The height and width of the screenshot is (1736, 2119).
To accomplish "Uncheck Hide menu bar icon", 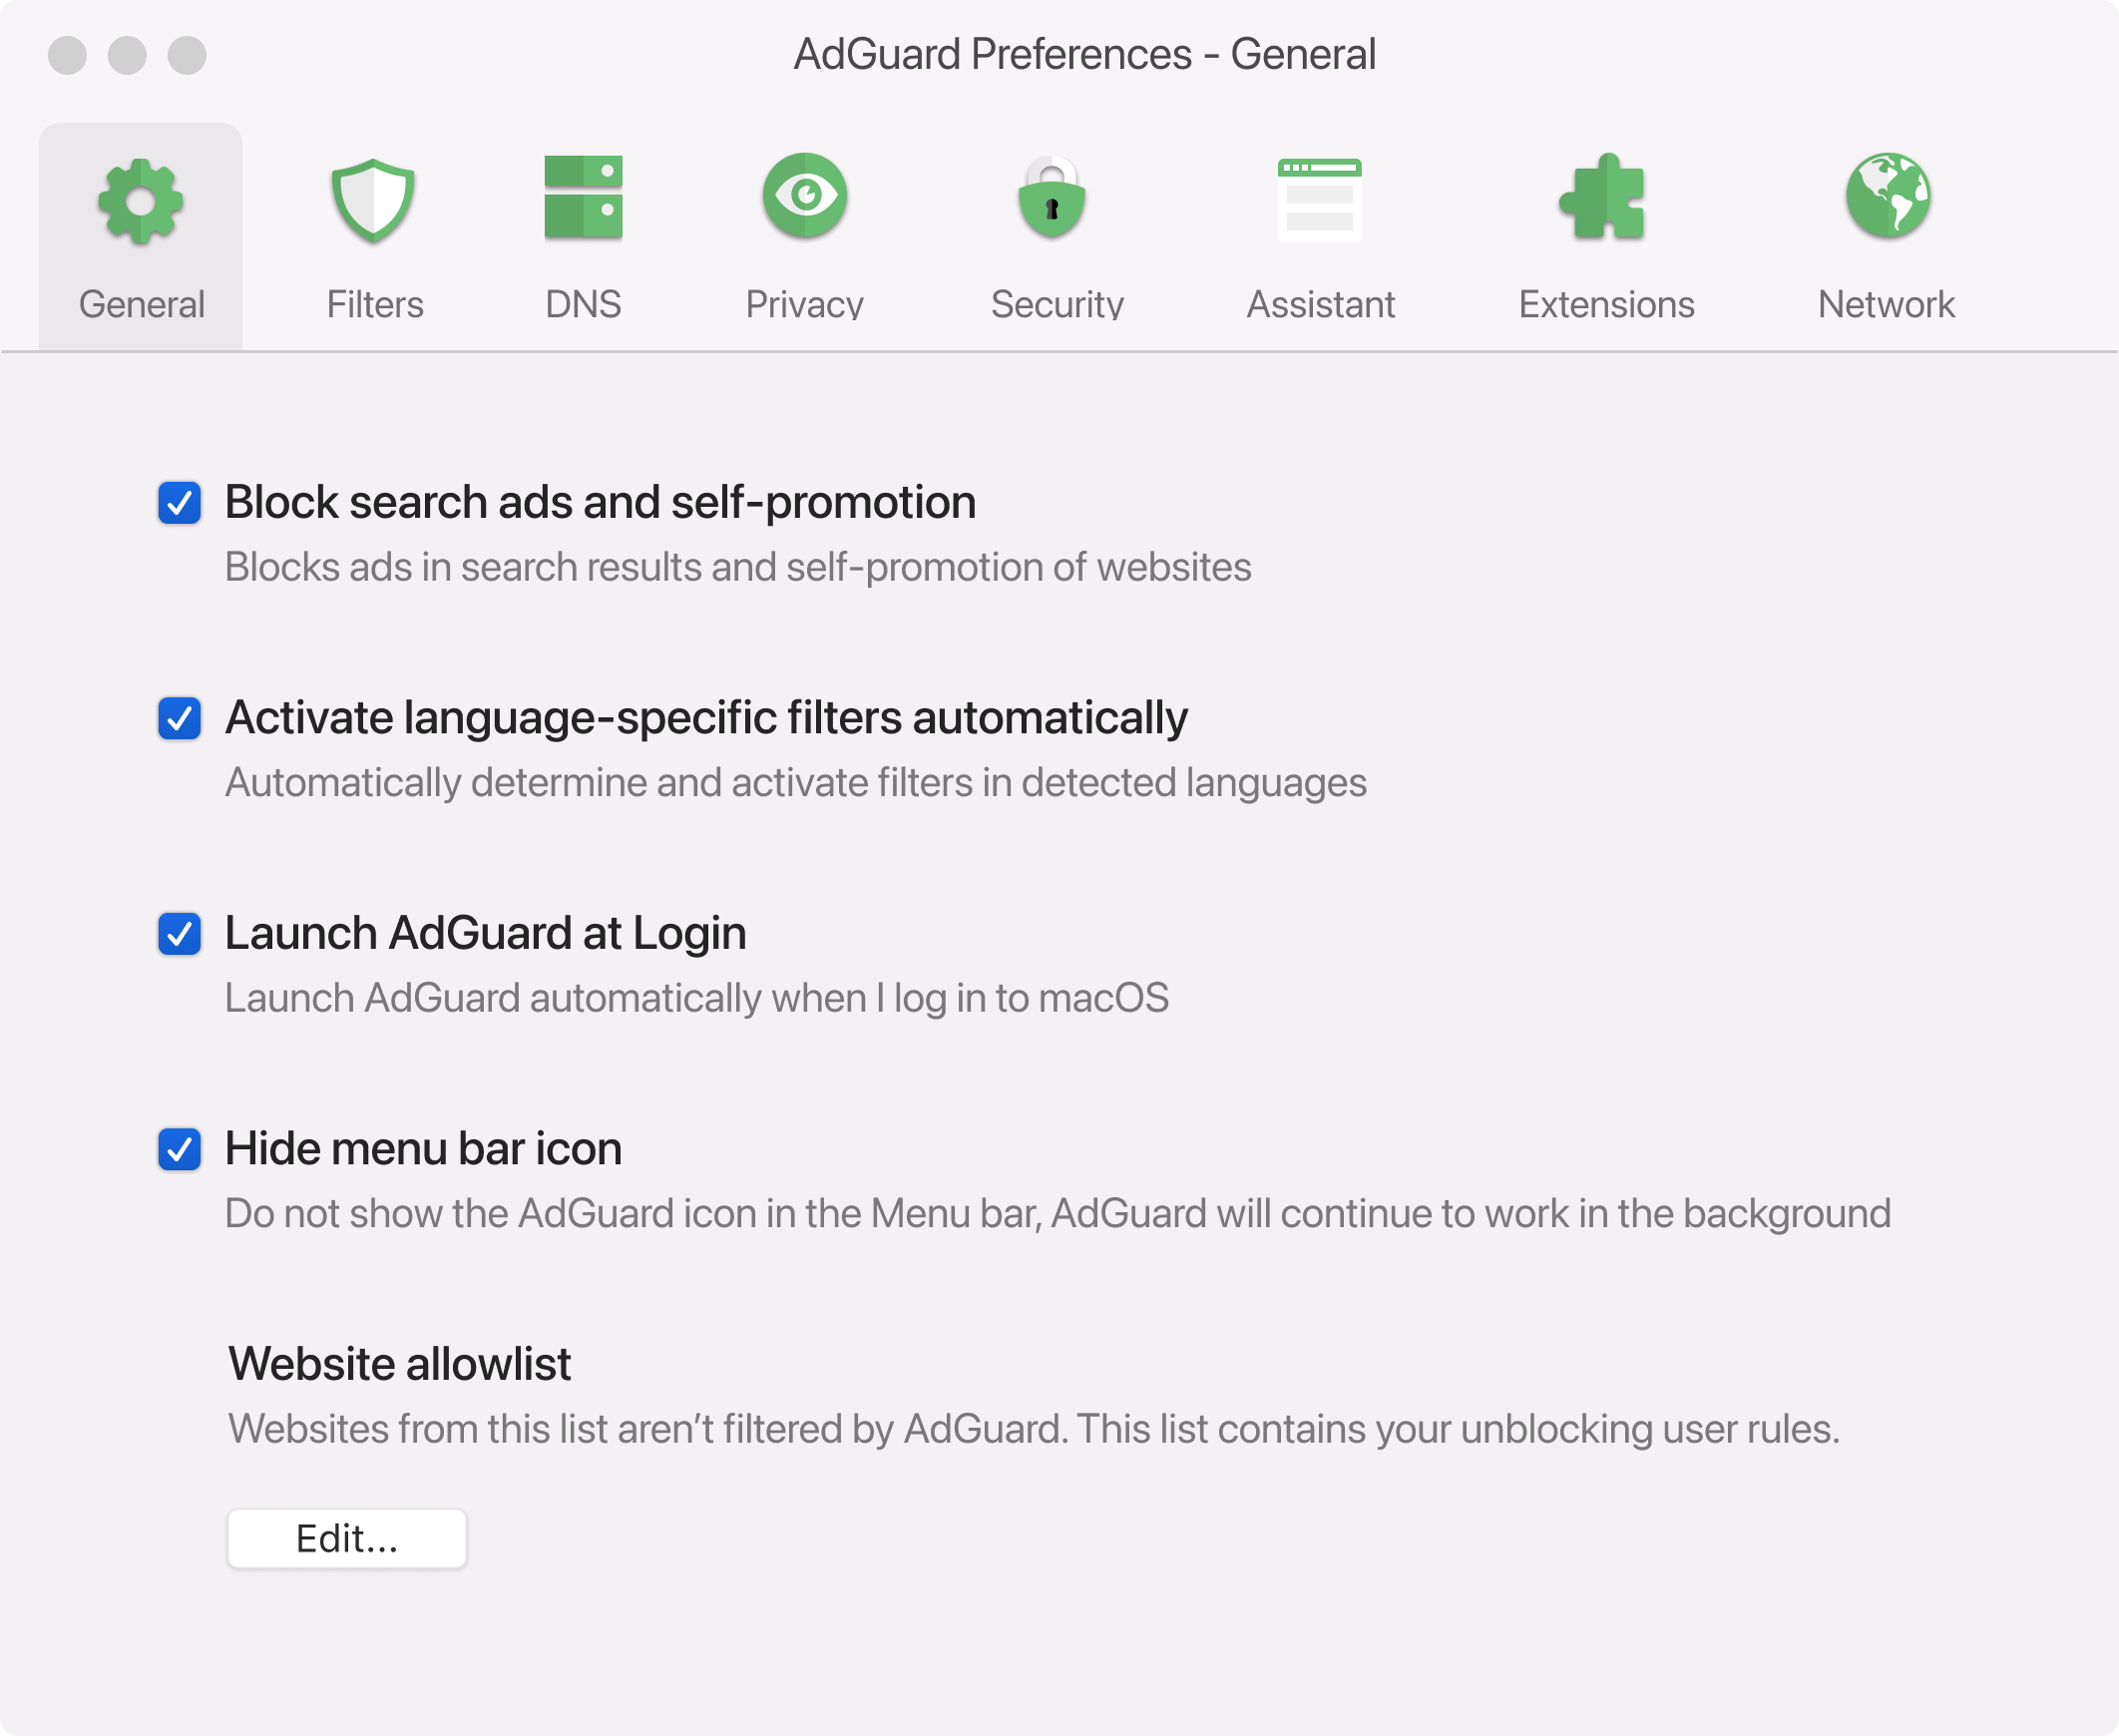I will tap(180, 1149).
